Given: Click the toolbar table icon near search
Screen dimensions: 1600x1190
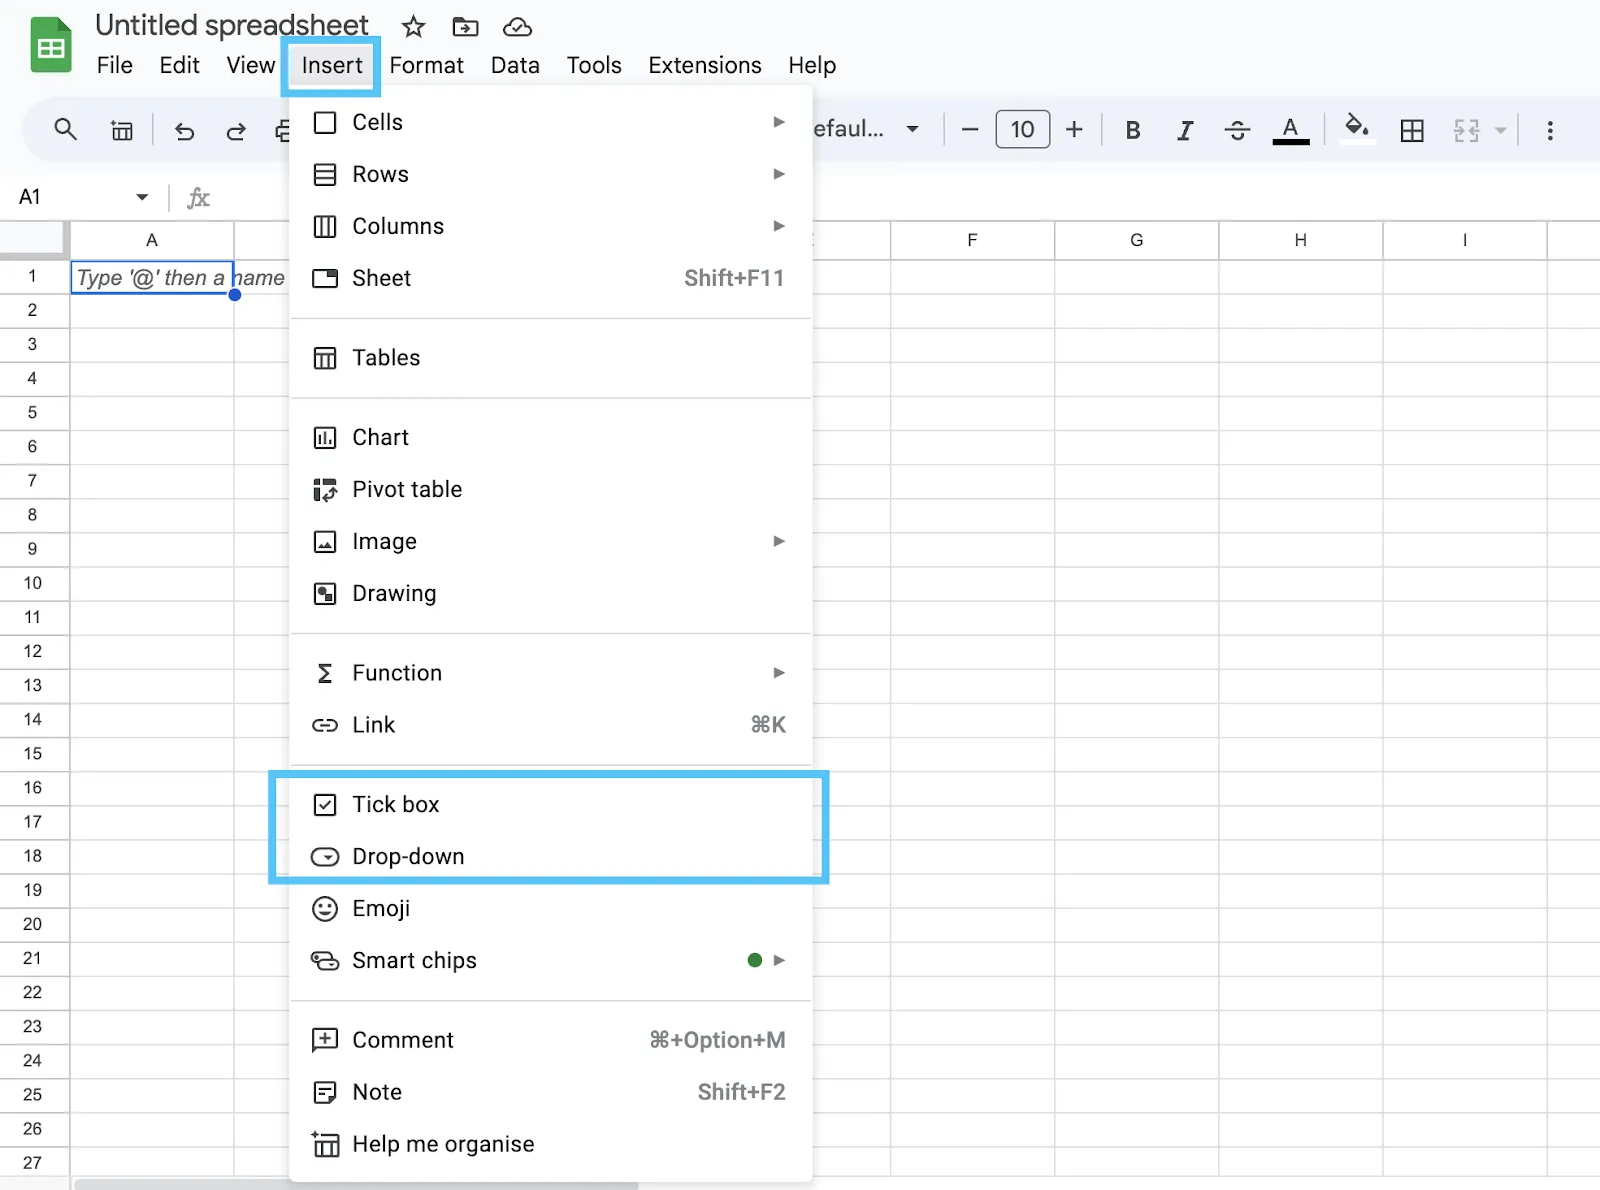Looking at the screenshot, I should click(x=122, y=131).
